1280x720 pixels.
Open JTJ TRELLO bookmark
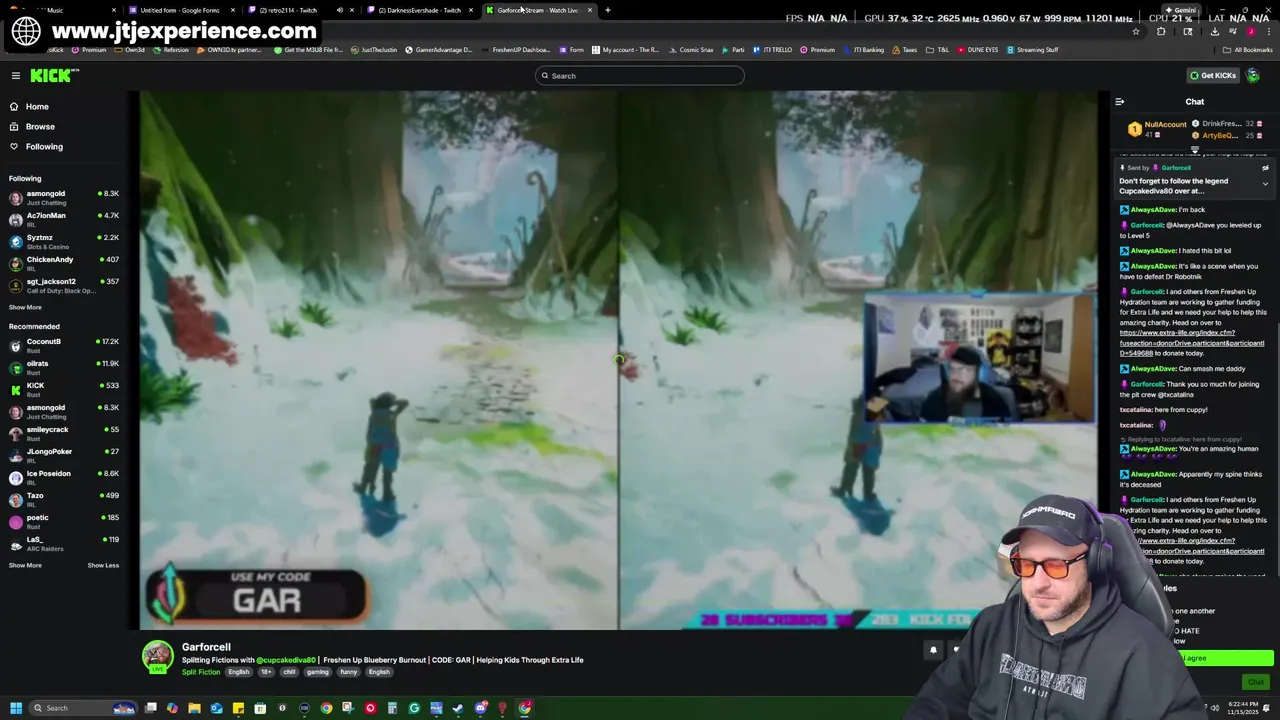point(772,50)
